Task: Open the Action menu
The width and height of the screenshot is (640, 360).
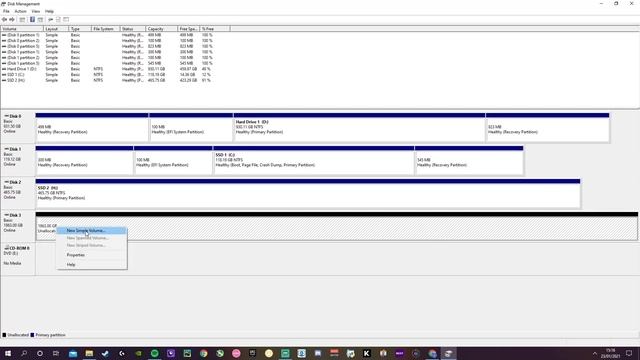Action: click(20, 11)
